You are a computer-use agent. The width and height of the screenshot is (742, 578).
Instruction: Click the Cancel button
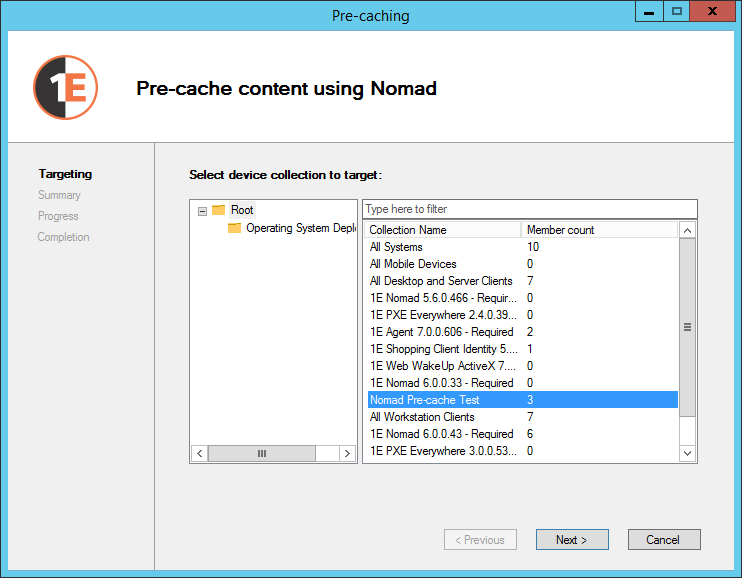coord(664,540)
